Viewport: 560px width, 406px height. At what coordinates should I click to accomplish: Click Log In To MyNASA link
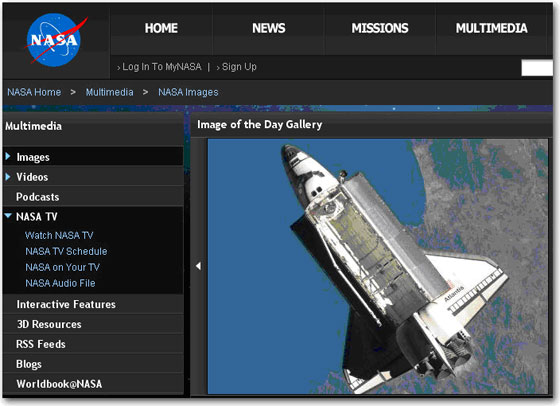point(162,67)
